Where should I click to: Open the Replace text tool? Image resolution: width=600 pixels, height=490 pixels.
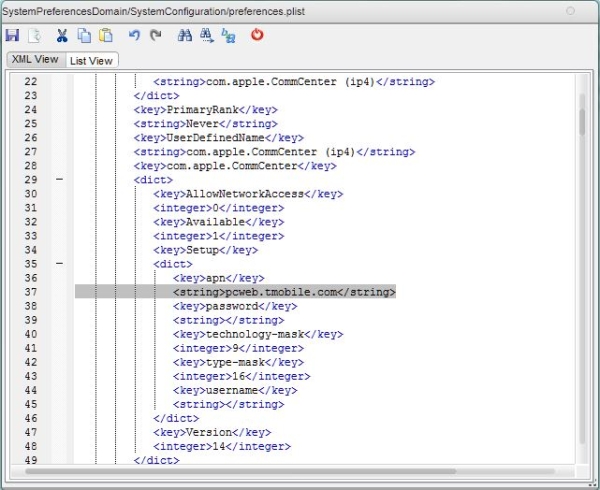228,35
